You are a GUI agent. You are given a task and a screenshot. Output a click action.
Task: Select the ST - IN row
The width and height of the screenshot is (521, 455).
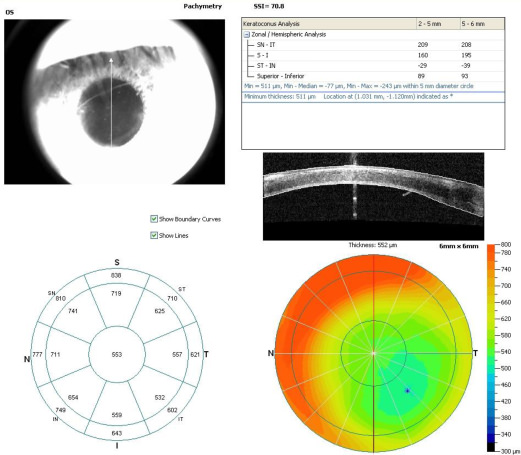(x=373, y=66)
